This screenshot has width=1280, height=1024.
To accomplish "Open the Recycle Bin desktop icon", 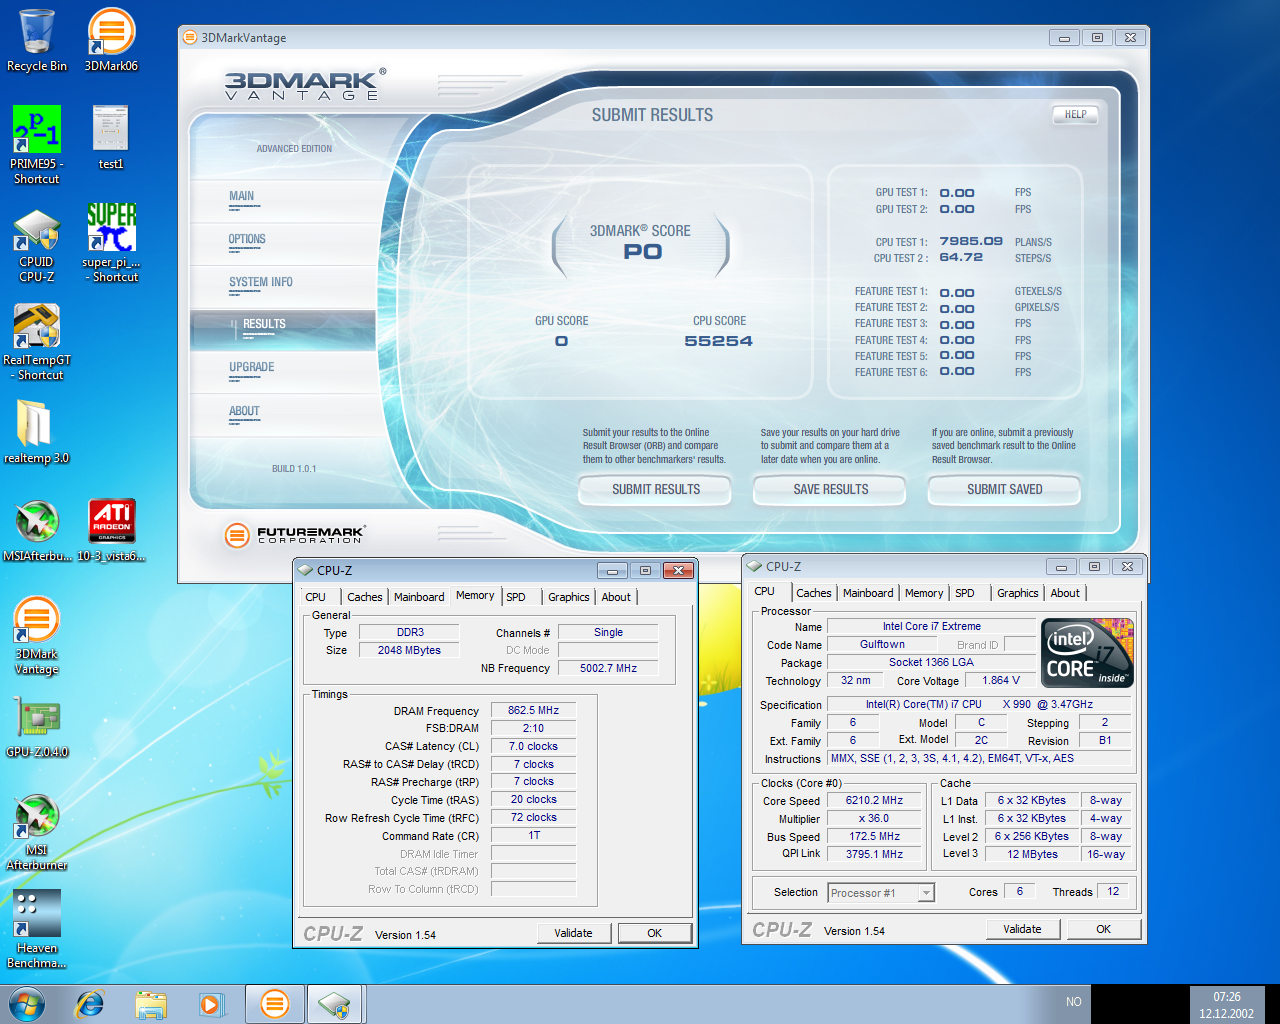I will [36, 41].
